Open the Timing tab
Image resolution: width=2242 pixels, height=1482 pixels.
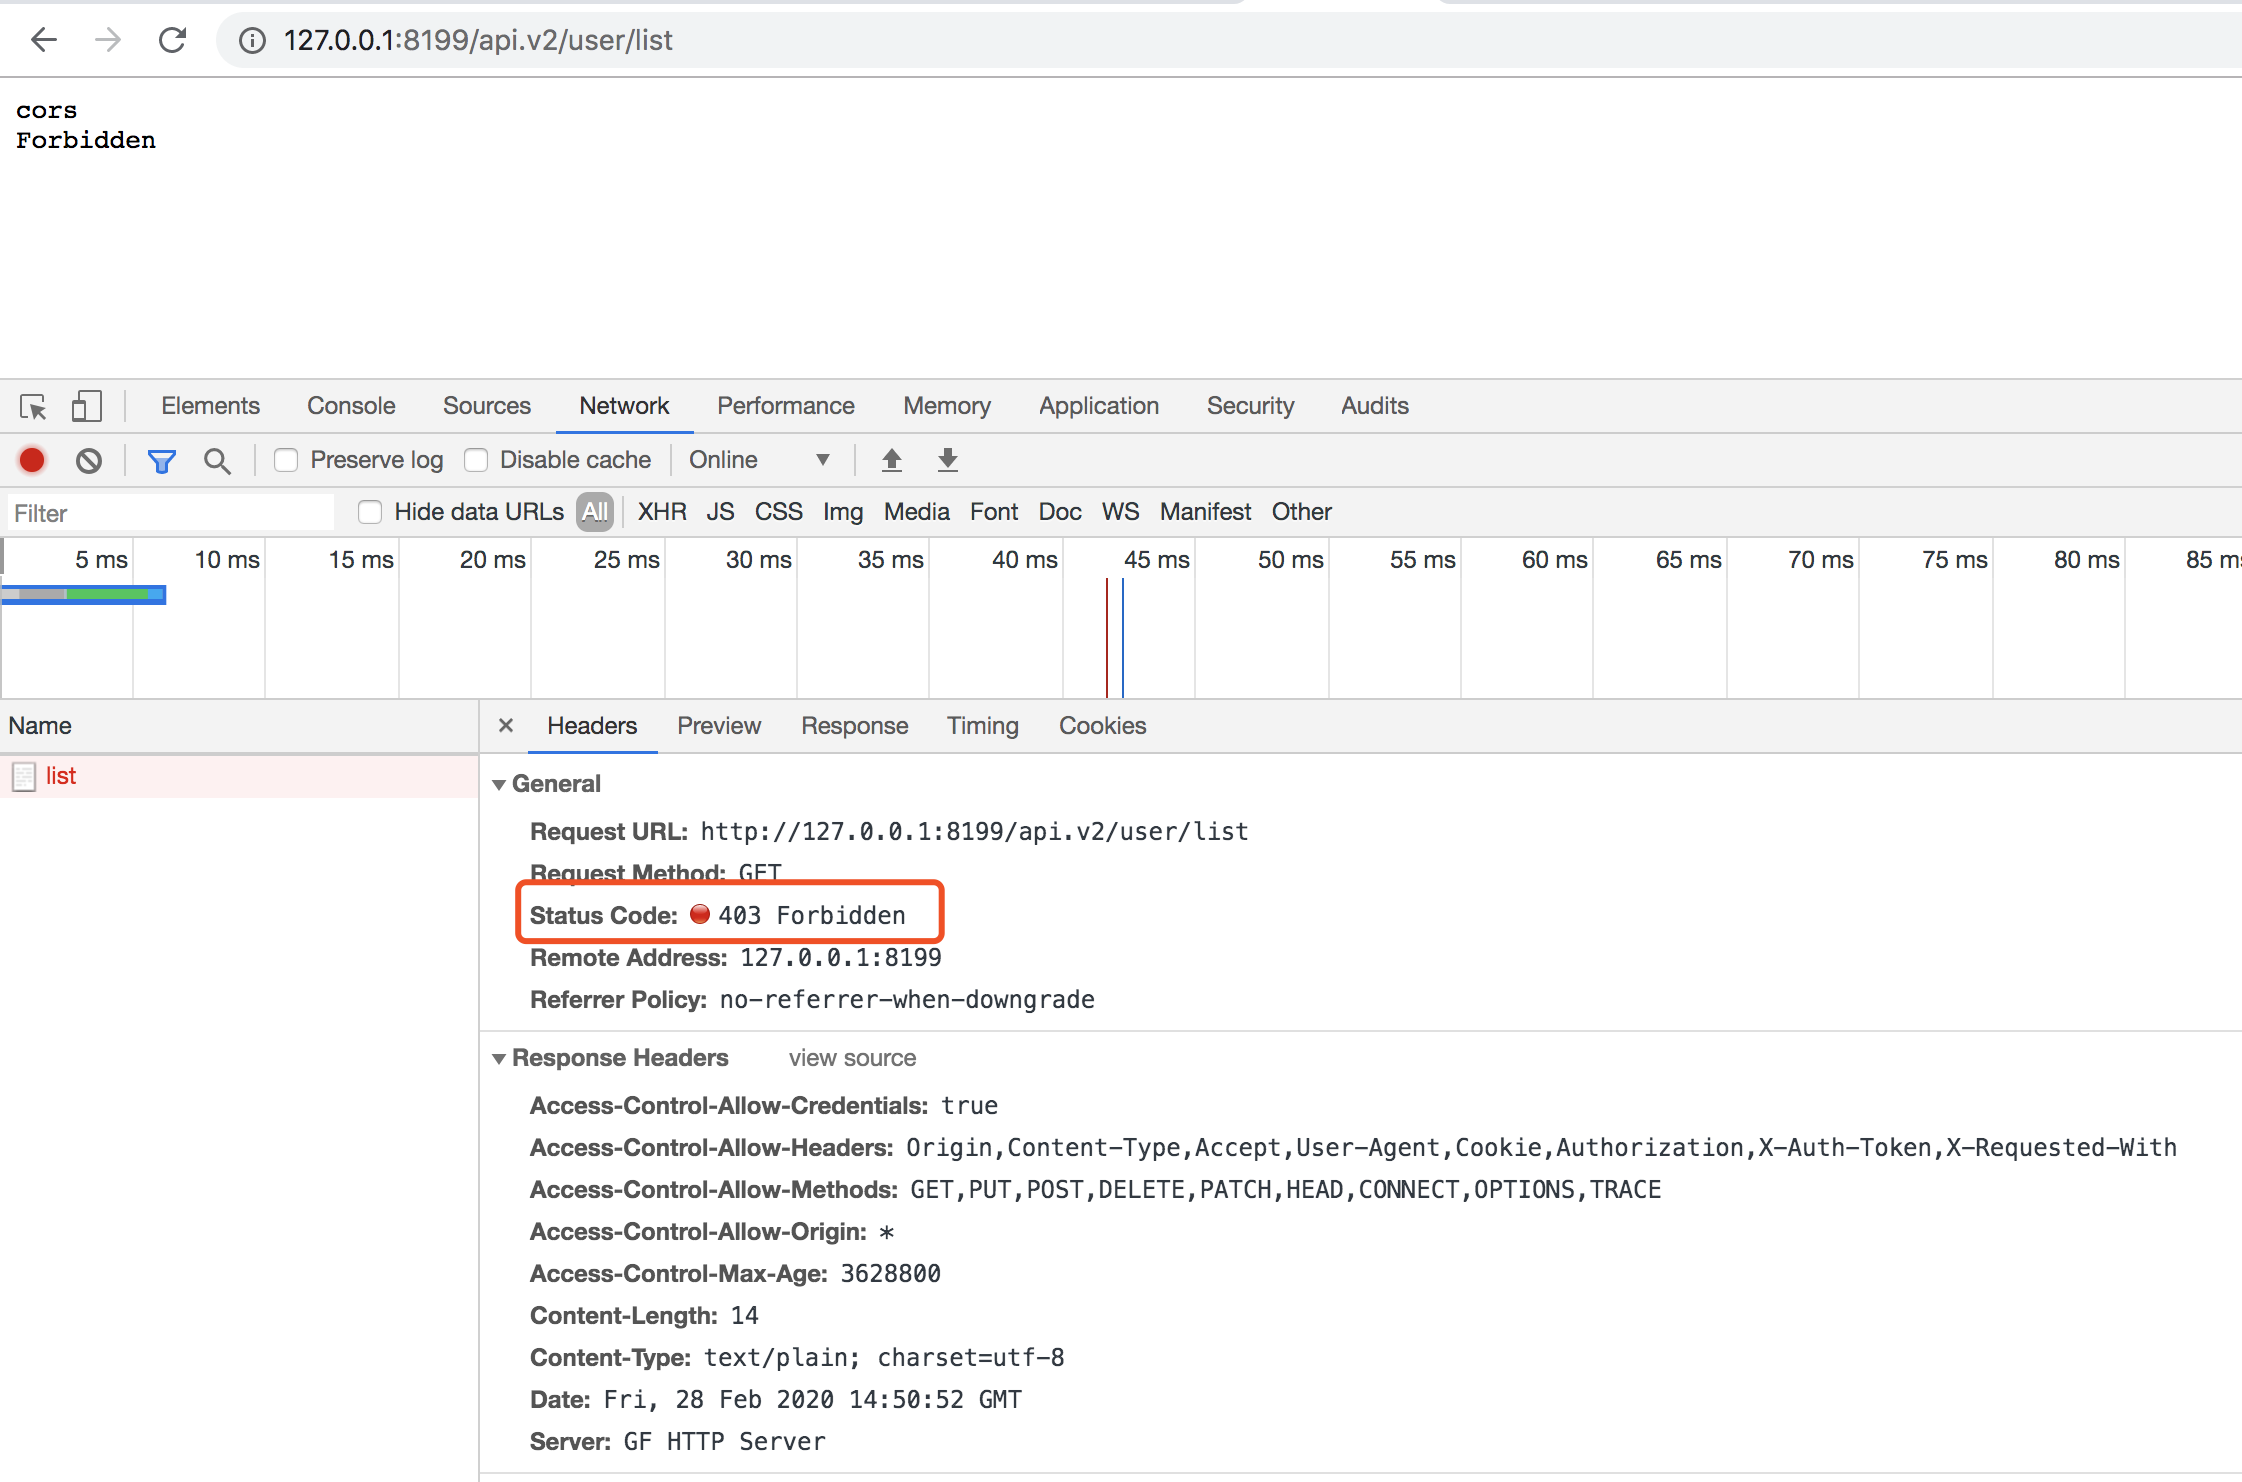click(982, 726)
